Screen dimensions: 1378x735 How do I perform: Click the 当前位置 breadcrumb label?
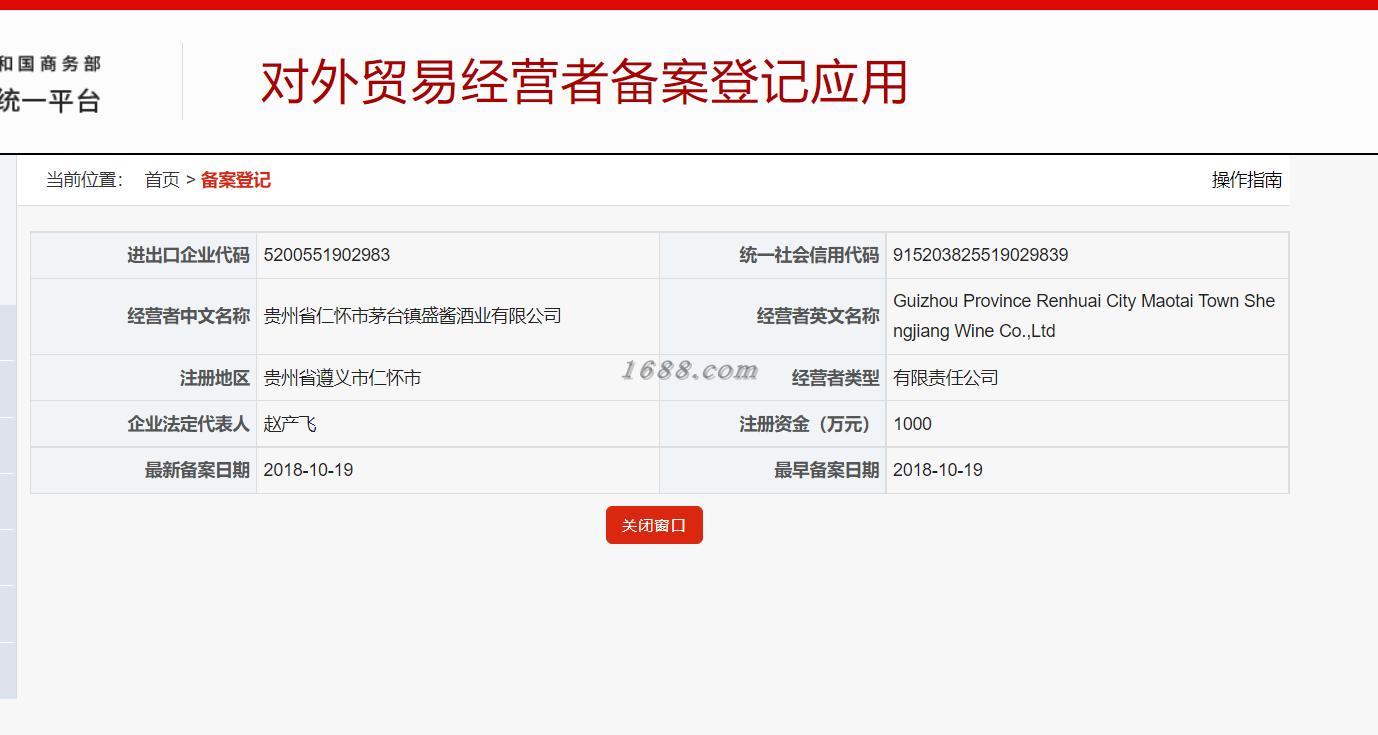click(x=84, y=180)
